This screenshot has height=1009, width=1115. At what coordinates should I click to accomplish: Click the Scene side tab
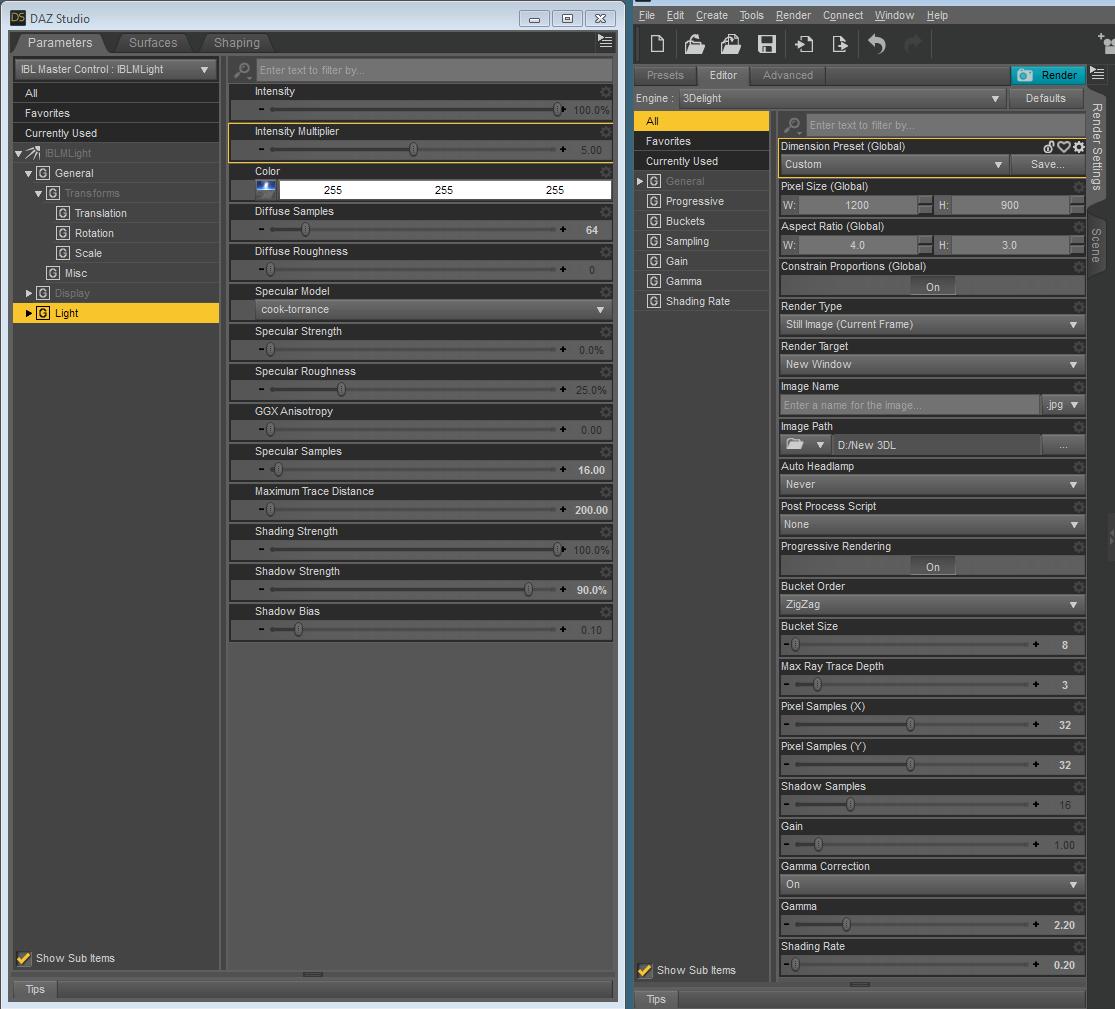[x=1096, y=245]
